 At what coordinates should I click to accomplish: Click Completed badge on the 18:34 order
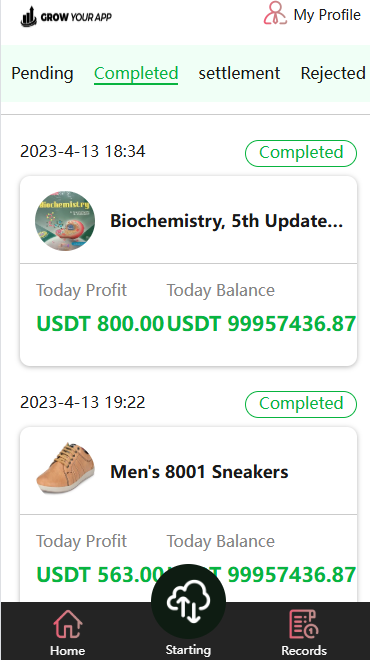(x=301, y=153)
